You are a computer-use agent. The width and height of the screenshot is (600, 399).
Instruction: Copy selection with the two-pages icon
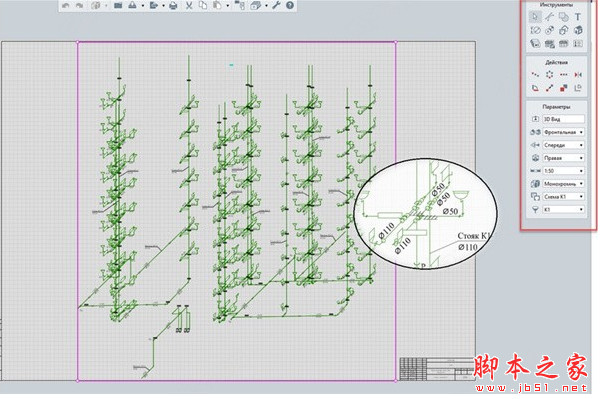[x=203, y=5]
